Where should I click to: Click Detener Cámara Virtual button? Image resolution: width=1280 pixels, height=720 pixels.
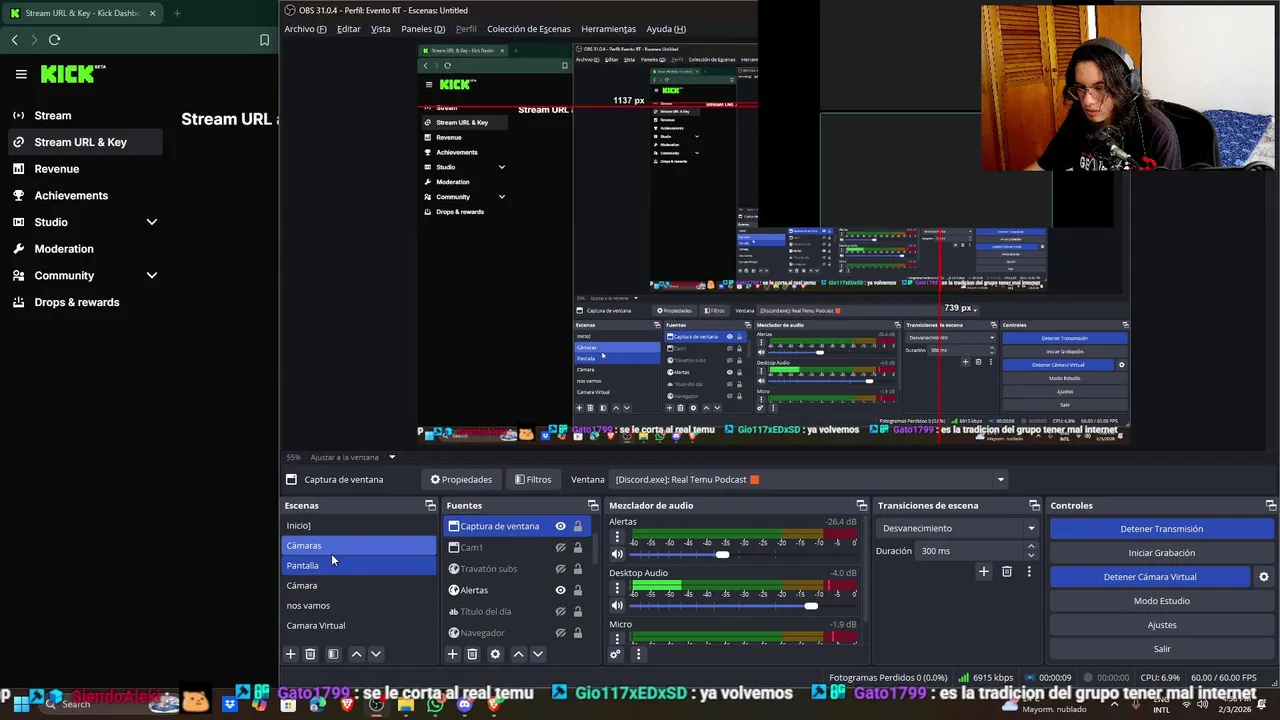pos(1150,577)
